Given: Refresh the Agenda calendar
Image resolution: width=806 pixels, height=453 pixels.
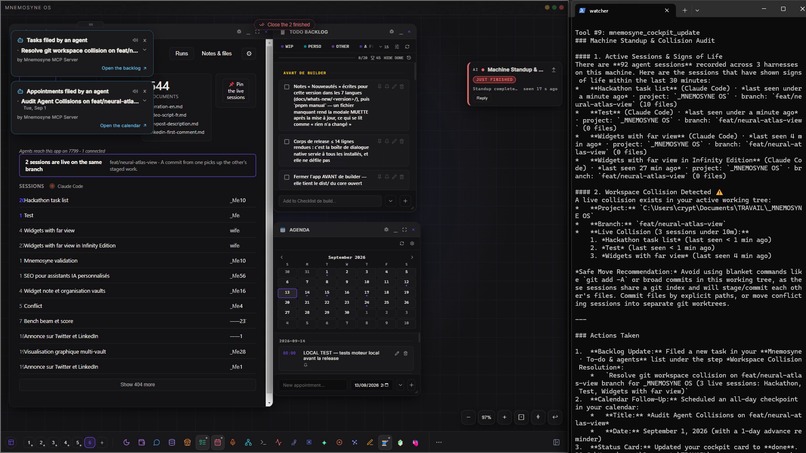Looking at the screenshot, I should 402,243.
